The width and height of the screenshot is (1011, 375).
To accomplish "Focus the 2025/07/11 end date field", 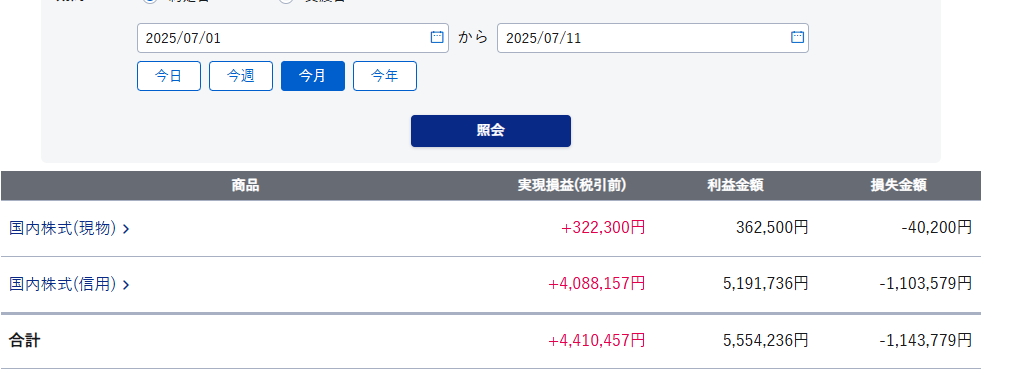I will 653,38.
